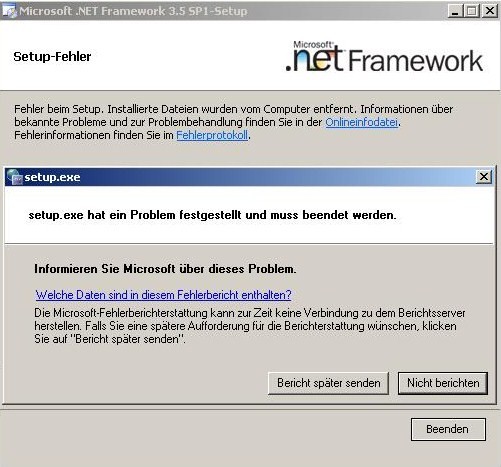Click the 'Microsoft .NET Framework 3.5 SP1-Setup' title

[133, 11]
